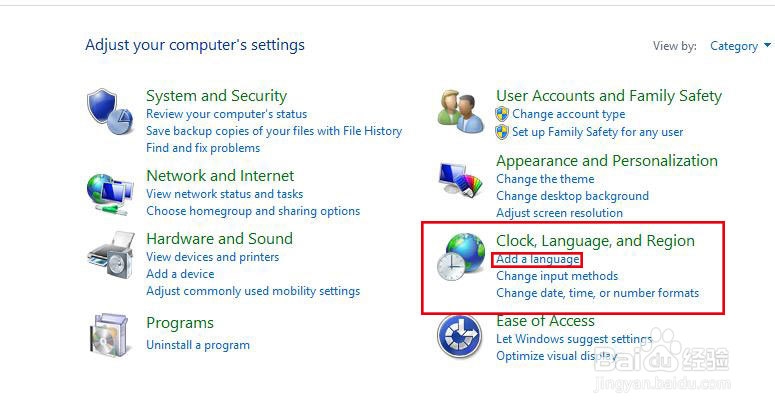The image size is (775, 411).
Task: Click the Clock, Language, and Region globe icon
Action: [x=461, y=263]
